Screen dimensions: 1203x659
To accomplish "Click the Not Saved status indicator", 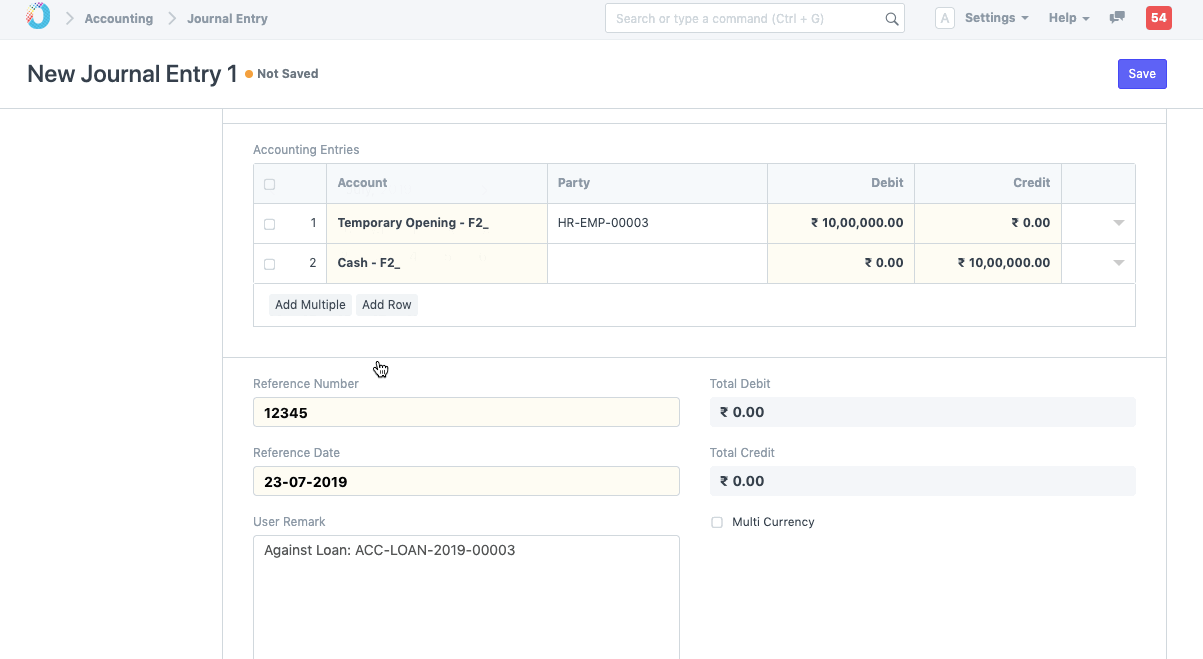I will (x=282, y=74).
